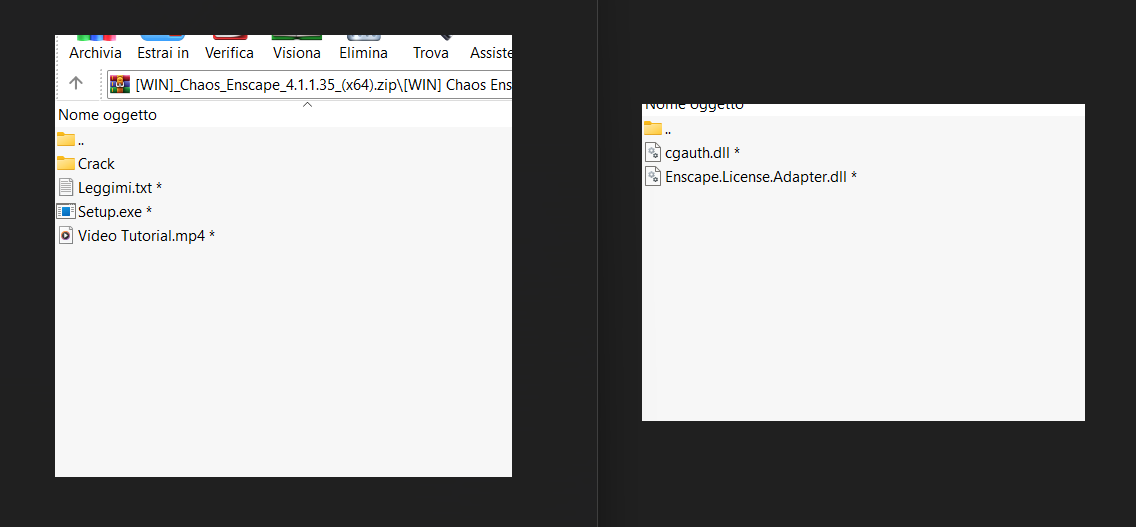
Task: Click the Visiona toolbar button
Action: click(297, 48)
